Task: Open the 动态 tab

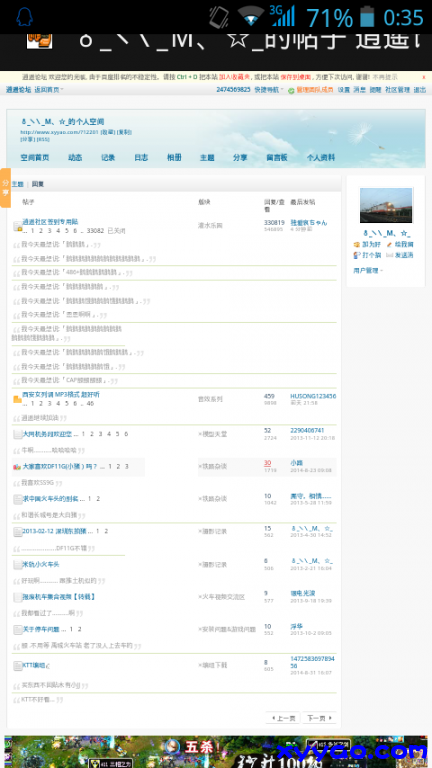Action: tap(75, 158)
